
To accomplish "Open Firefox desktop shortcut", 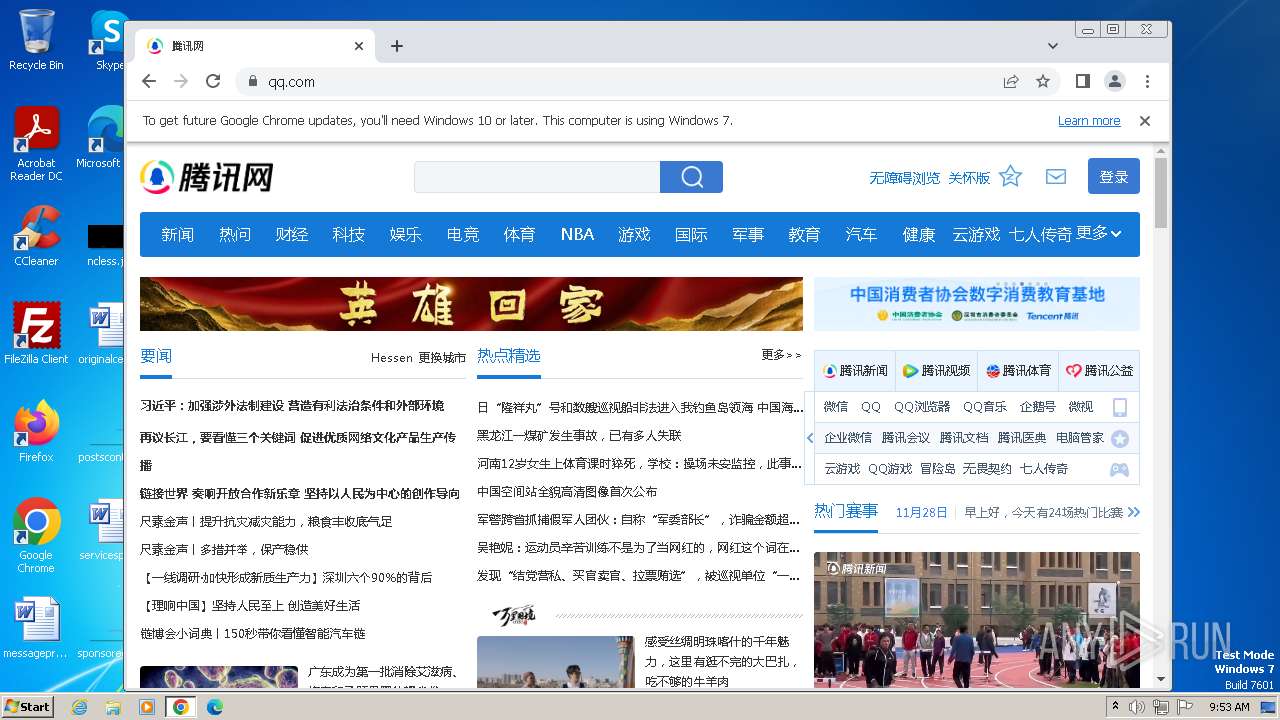I will pyautogui.click(x=36, y=432).
